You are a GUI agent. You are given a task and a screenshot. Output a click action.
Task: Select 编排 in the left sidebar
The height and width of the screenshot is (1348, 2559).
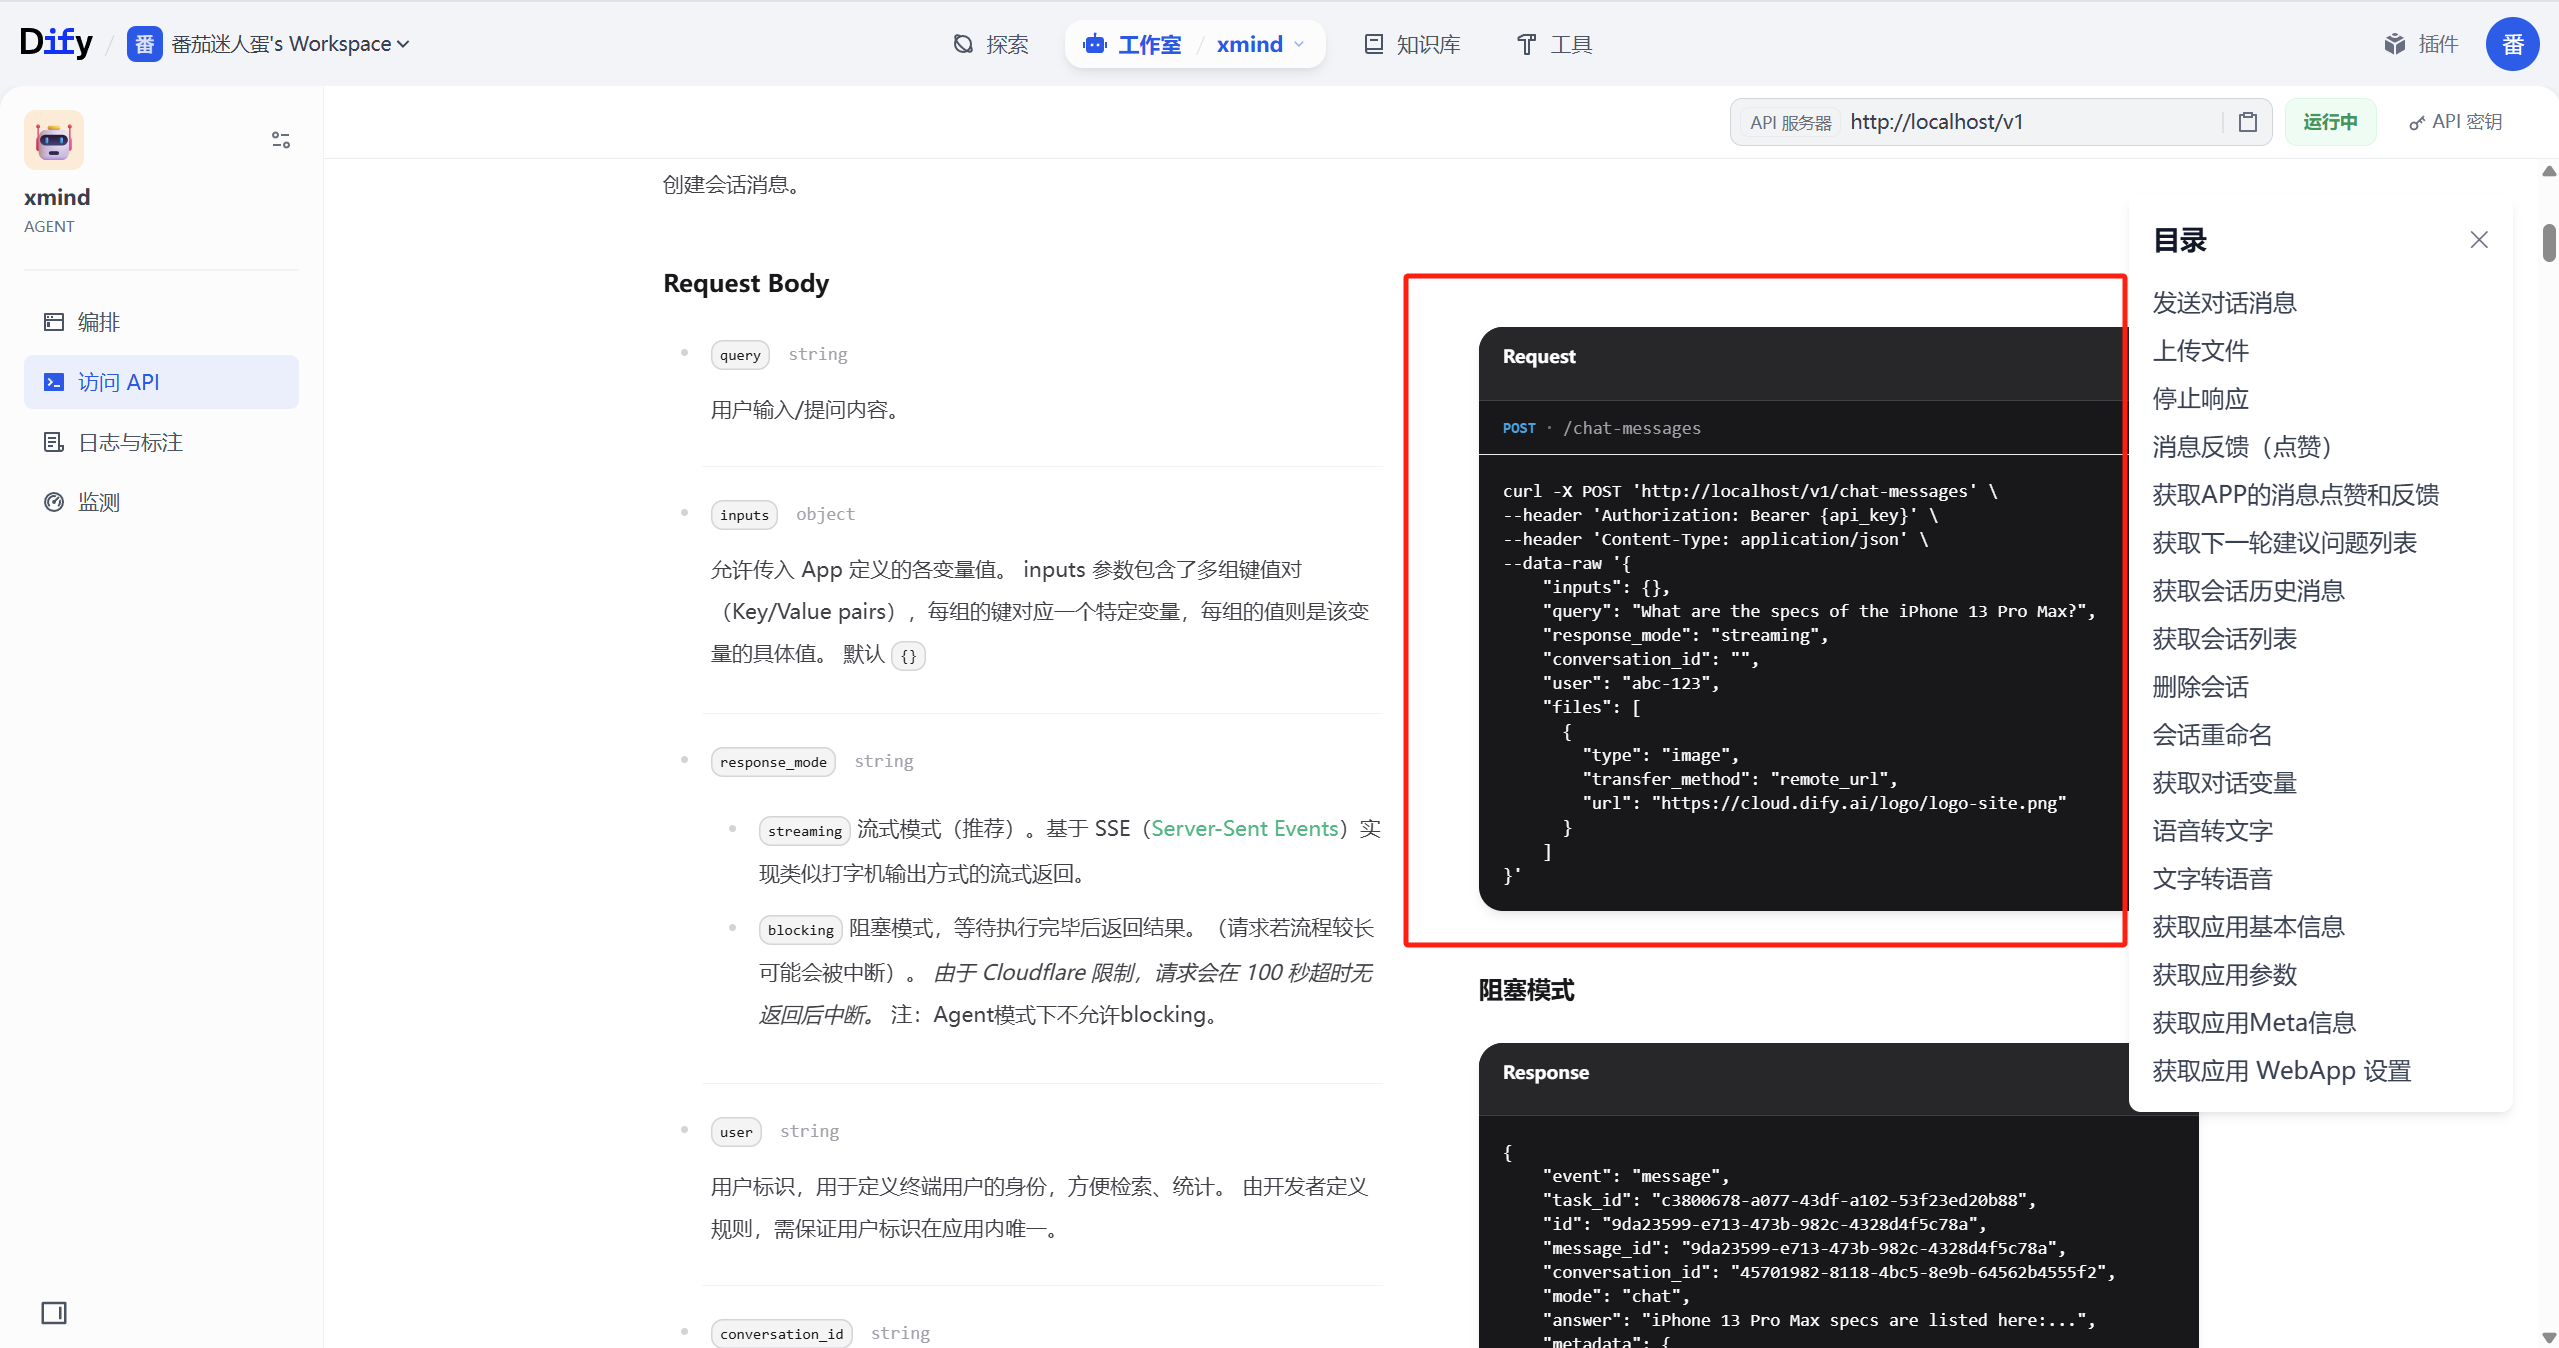(x=98, y=322)
